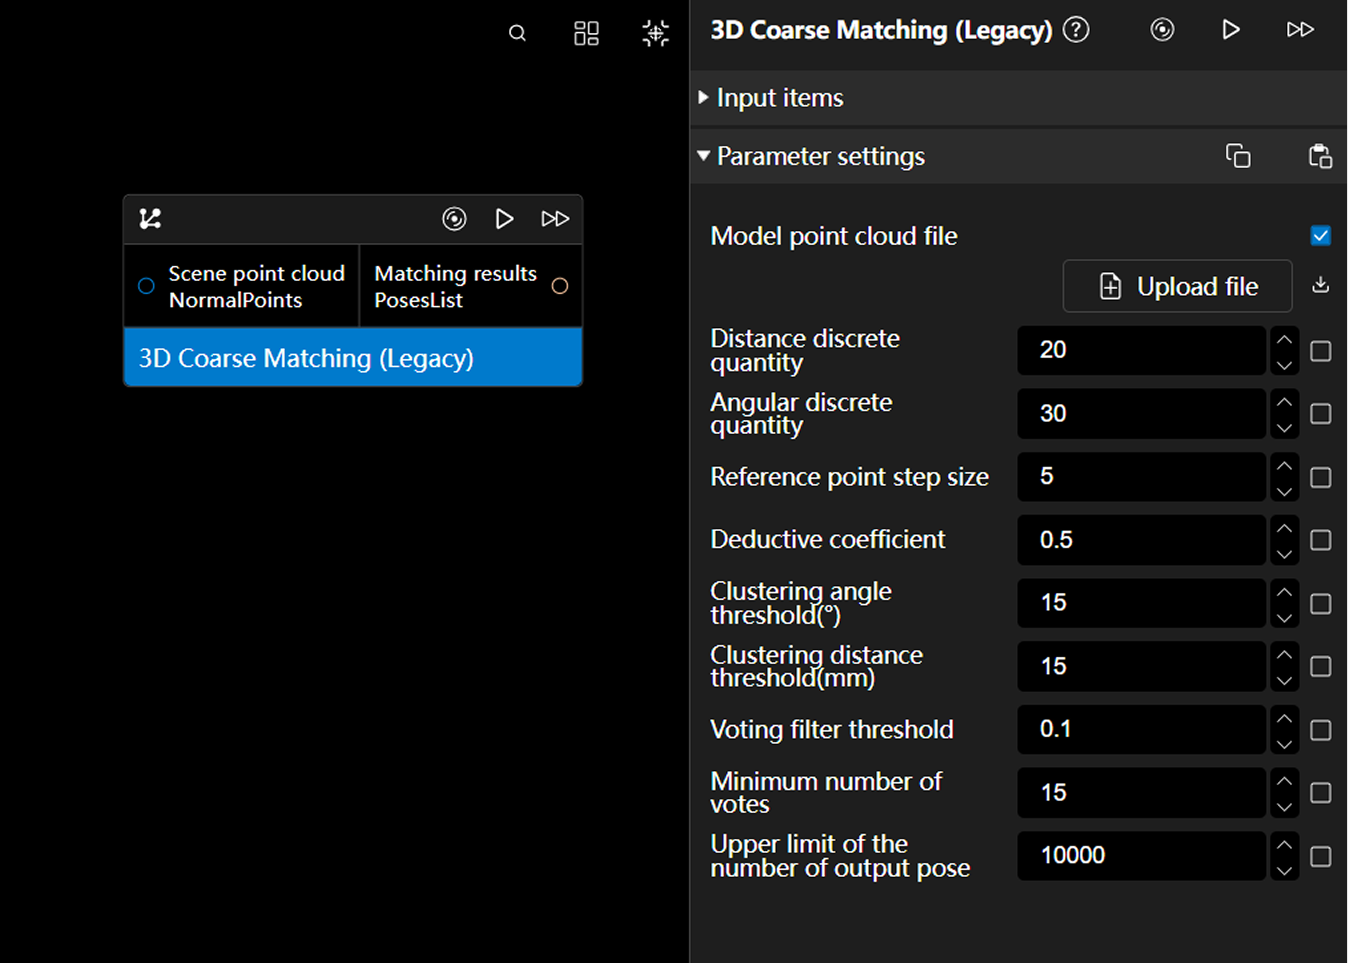This screenshot has height=963, width=1348.
Task: Tick the Voting filter threshold checkbox
Action: 1320,730
